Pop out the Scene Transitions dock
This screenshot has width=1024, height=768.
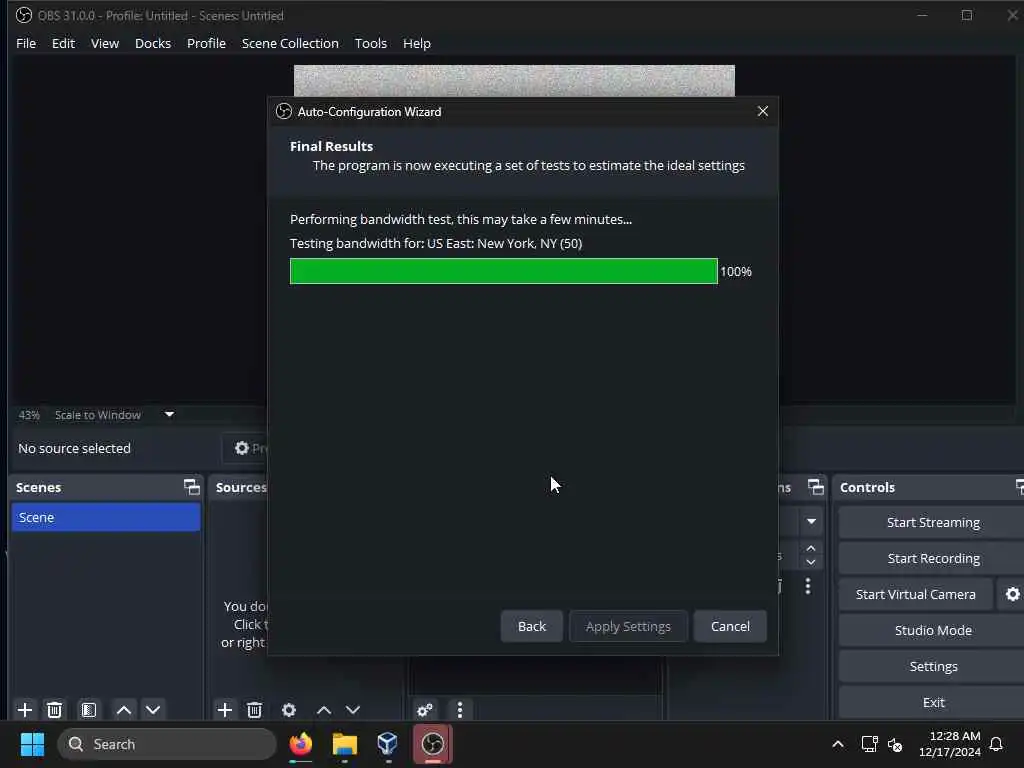816,487
